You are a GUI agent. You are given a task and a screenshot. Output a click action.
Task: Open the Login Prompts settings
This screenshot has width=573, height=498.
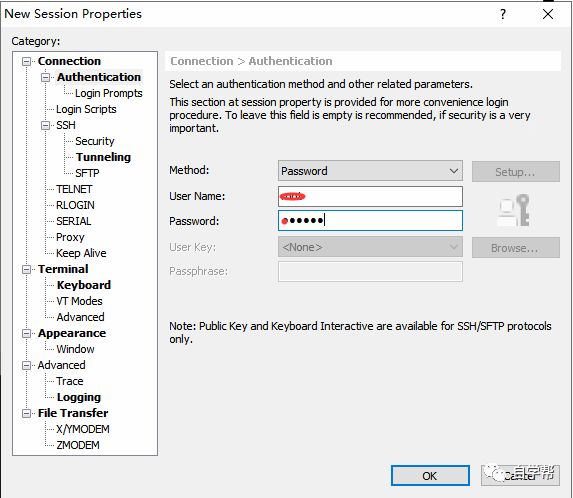[x=109, y=93]
